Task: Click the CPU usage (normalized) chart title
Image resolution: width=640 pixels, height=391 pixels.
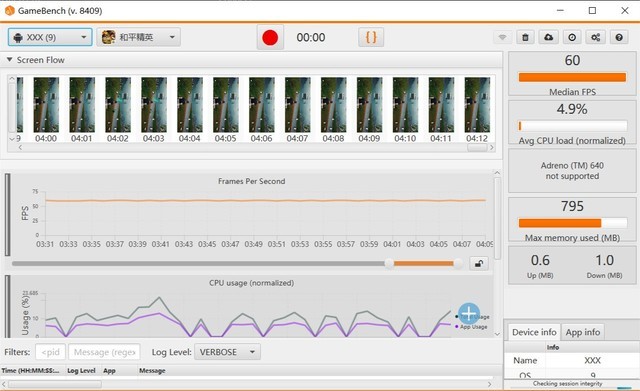Action: (251, 283)
